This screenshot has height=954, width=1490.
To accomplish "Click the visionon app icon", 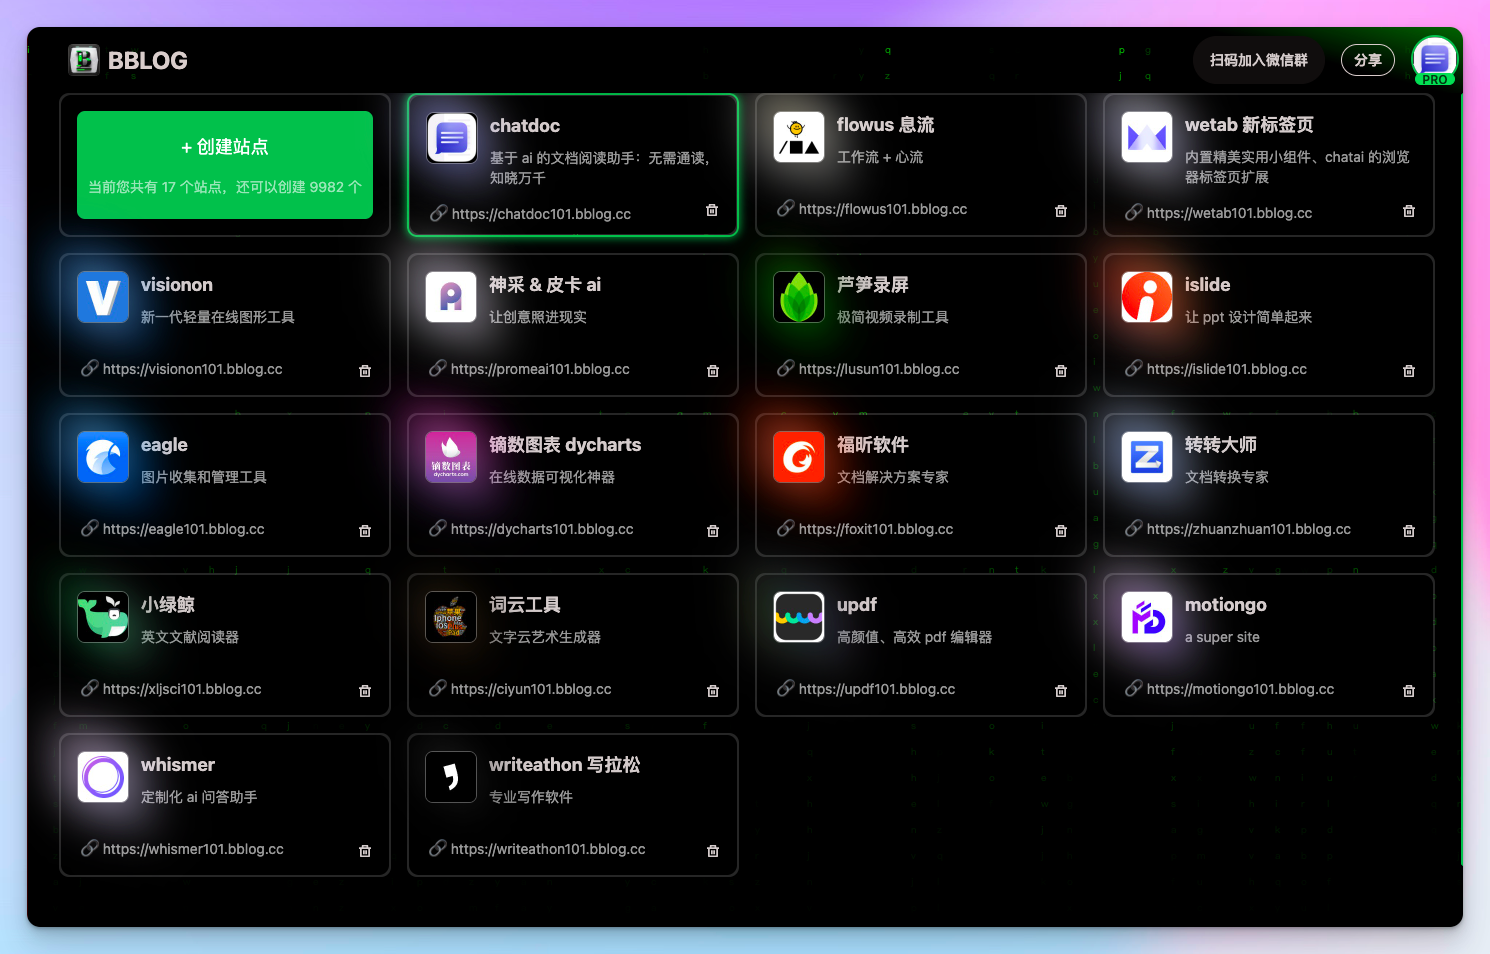I will 103,297.
